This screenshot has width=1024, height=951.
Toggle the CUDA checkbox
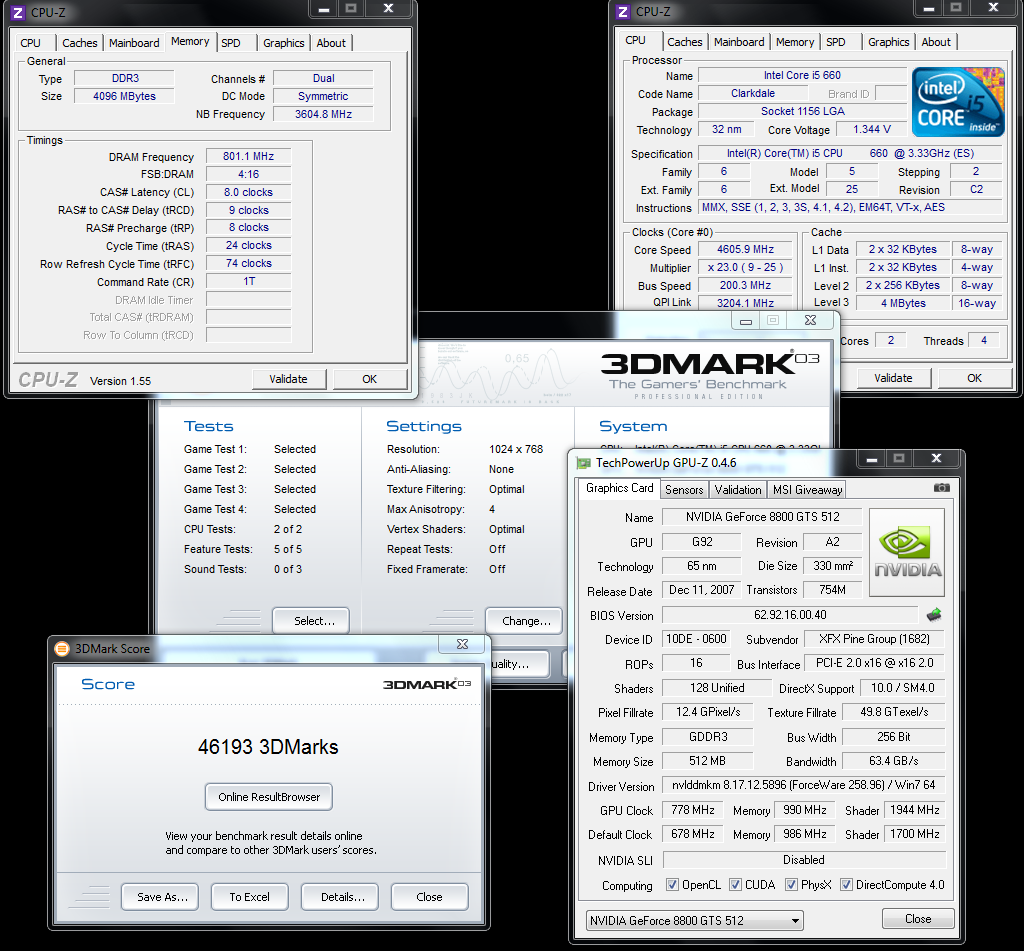(x=735, y=884)
